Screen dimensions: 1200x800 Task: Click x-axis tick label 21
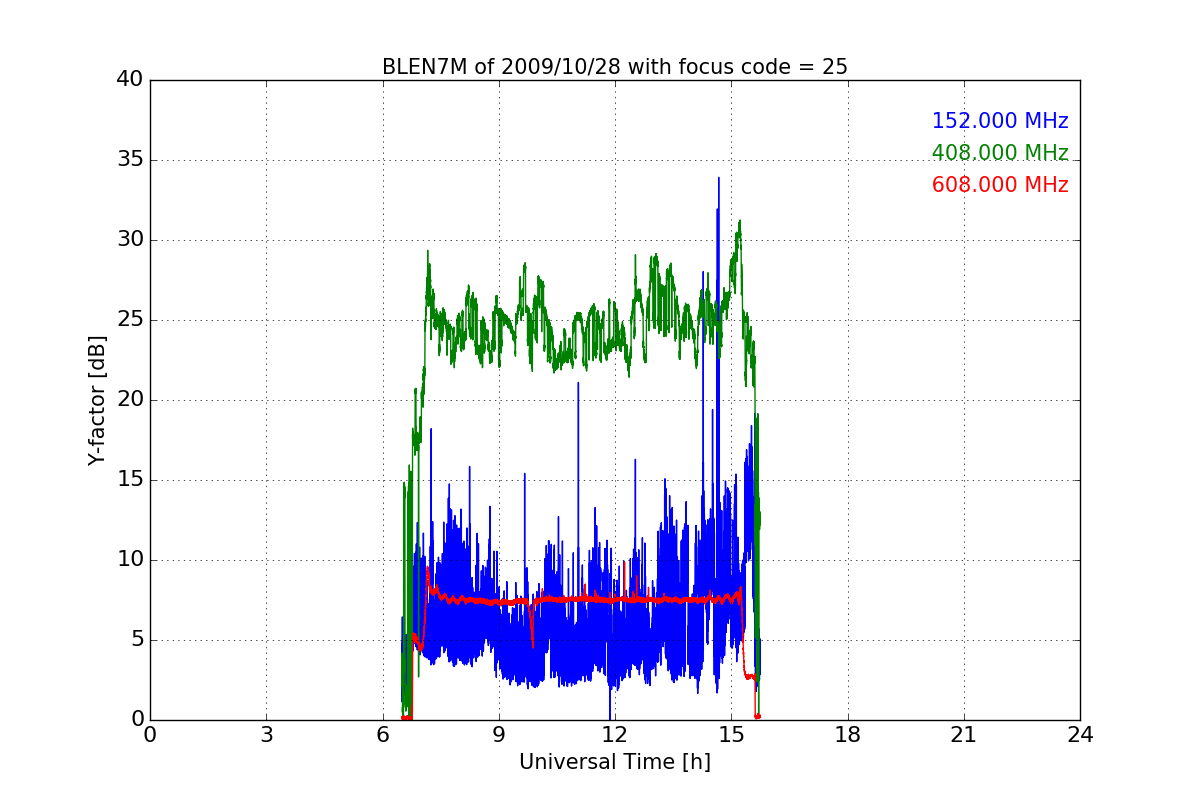964,735
